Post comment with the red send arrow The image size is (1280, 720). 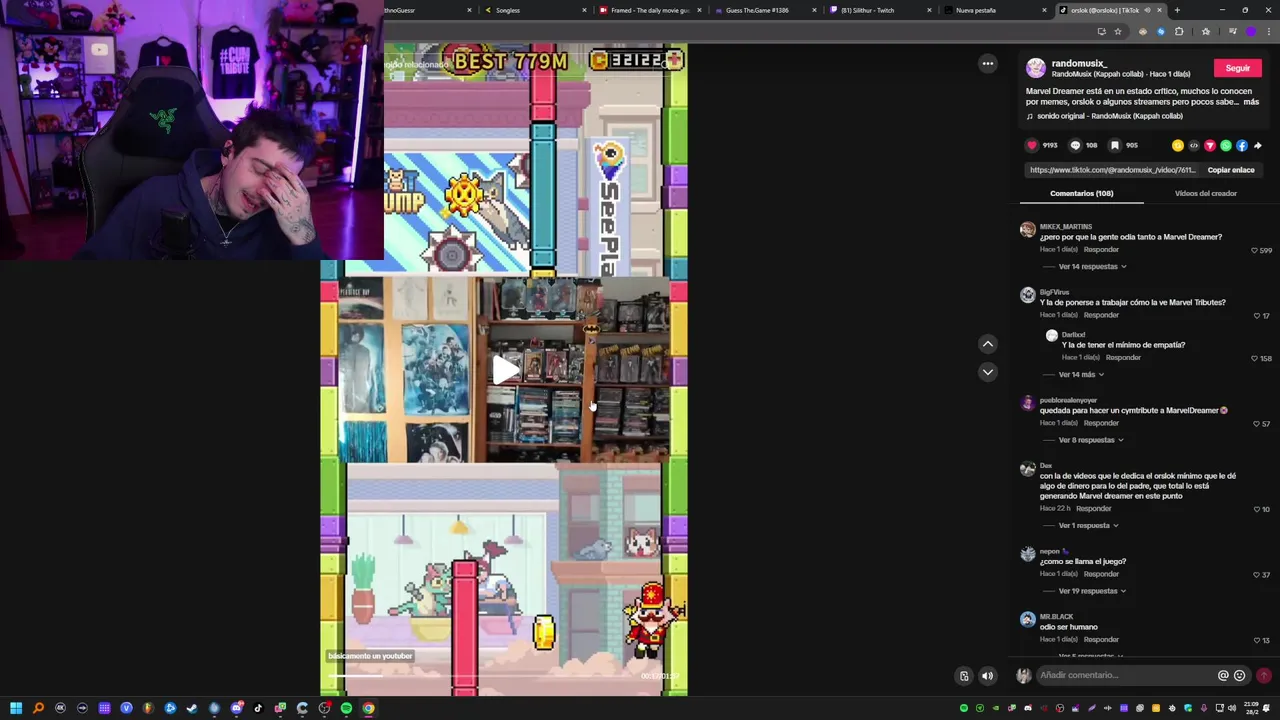[1264, 675]
